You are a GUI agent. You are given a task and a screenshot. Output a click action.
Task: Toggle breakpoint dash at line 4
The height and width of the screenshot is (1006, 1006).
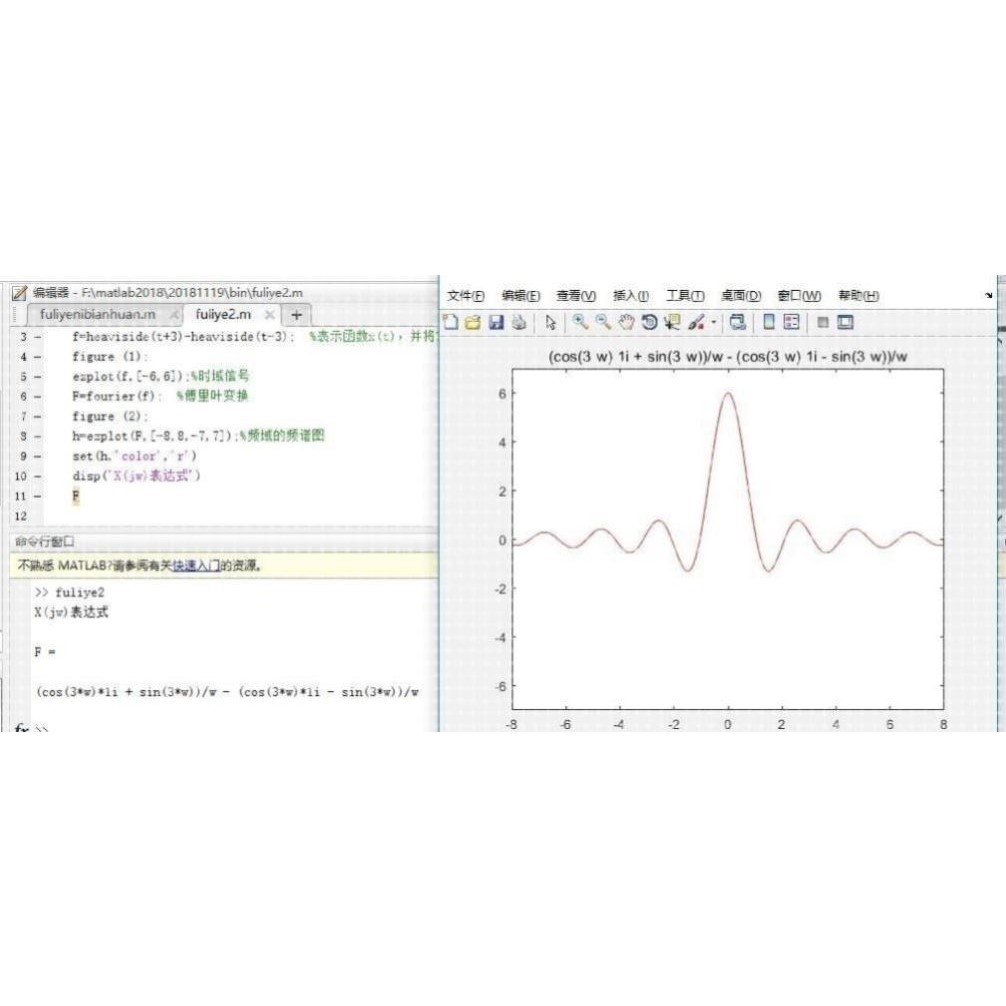[x=38, y=357]
